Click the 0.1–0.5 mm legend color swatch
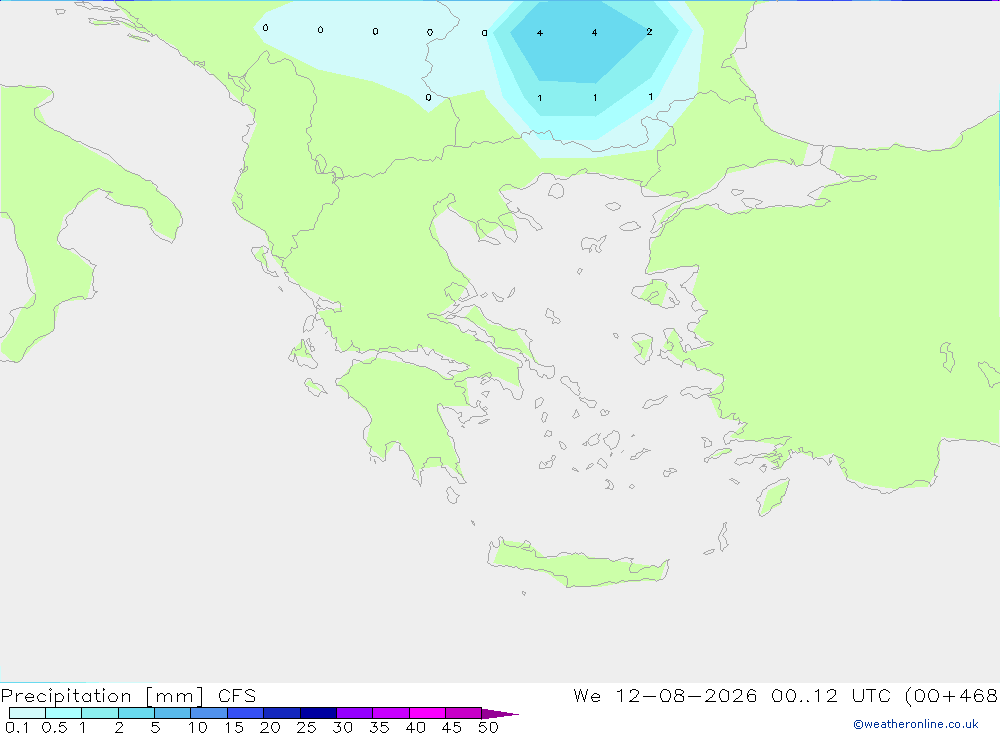 point(27,713)
